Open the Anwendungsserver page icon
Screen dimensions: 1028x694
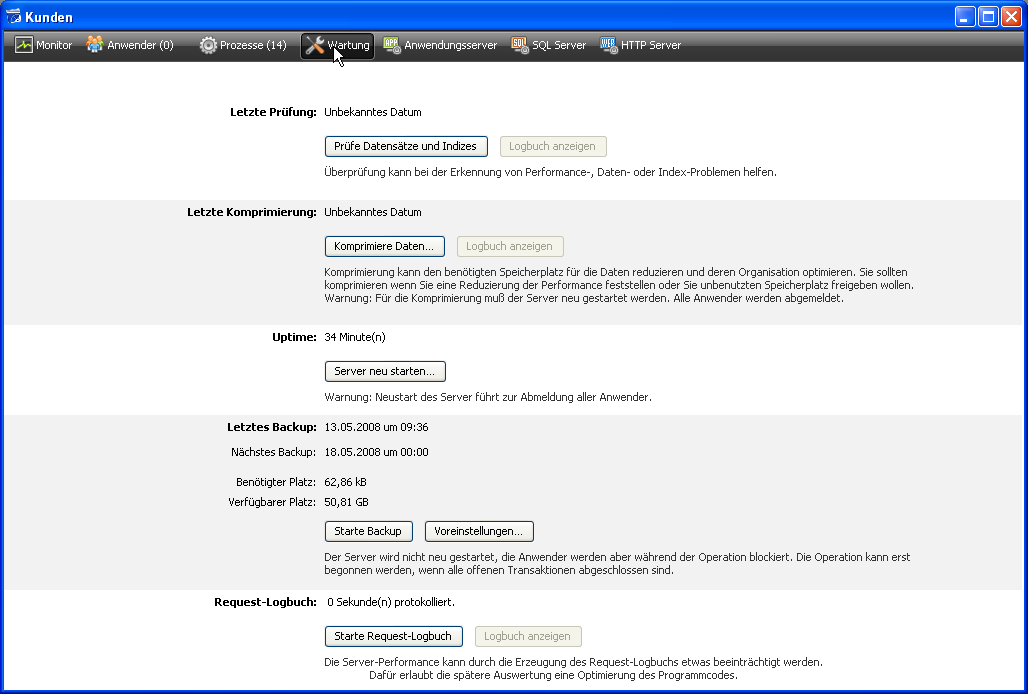(392, 45)
